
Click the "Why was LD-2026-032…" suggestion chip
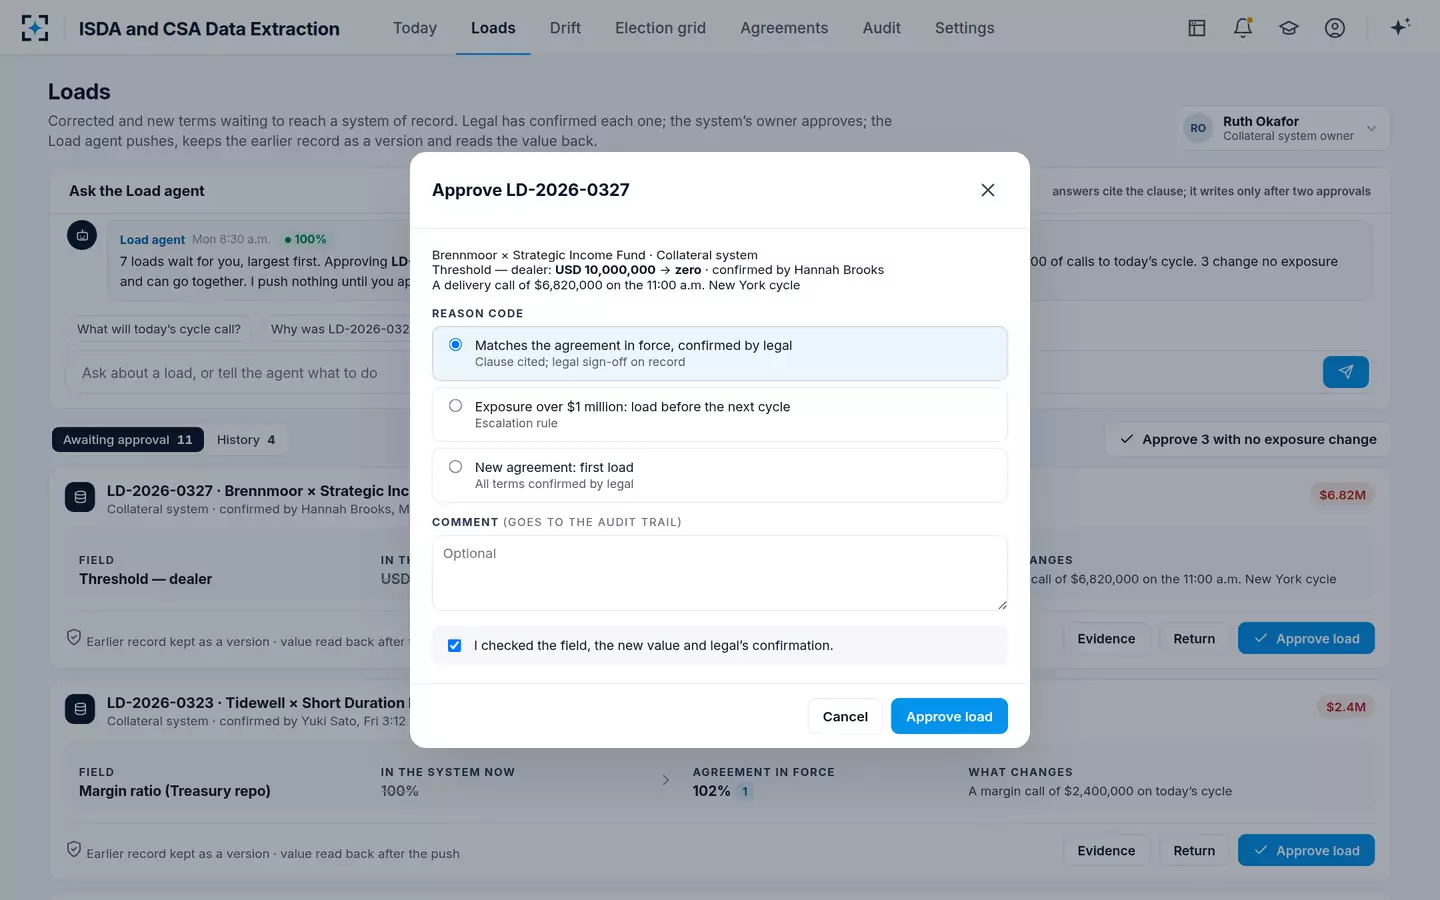tap(336, 329)
